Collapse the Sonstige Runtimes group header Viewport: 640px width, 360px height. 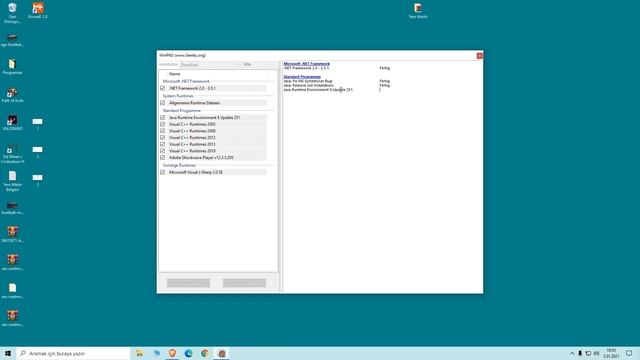click(x=179, y=165)
